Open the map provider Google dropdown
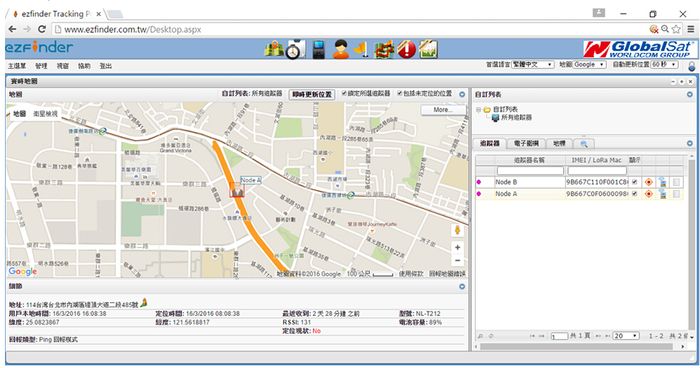 (x=589, y=65)
